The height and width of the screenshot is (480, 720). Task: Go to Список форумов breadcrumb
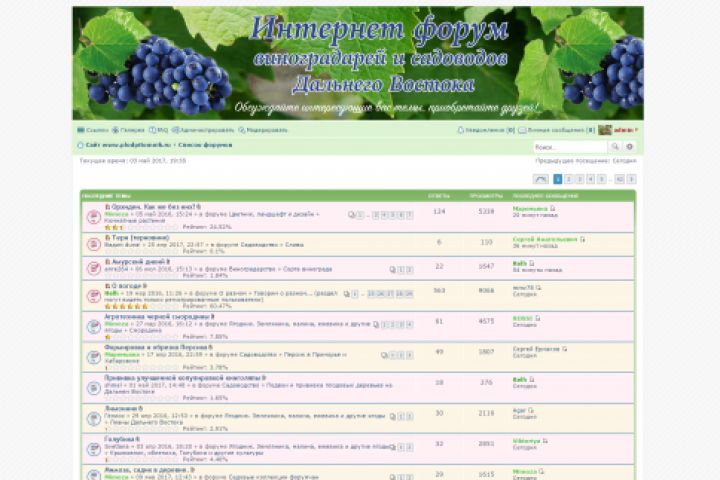[205, 145]
